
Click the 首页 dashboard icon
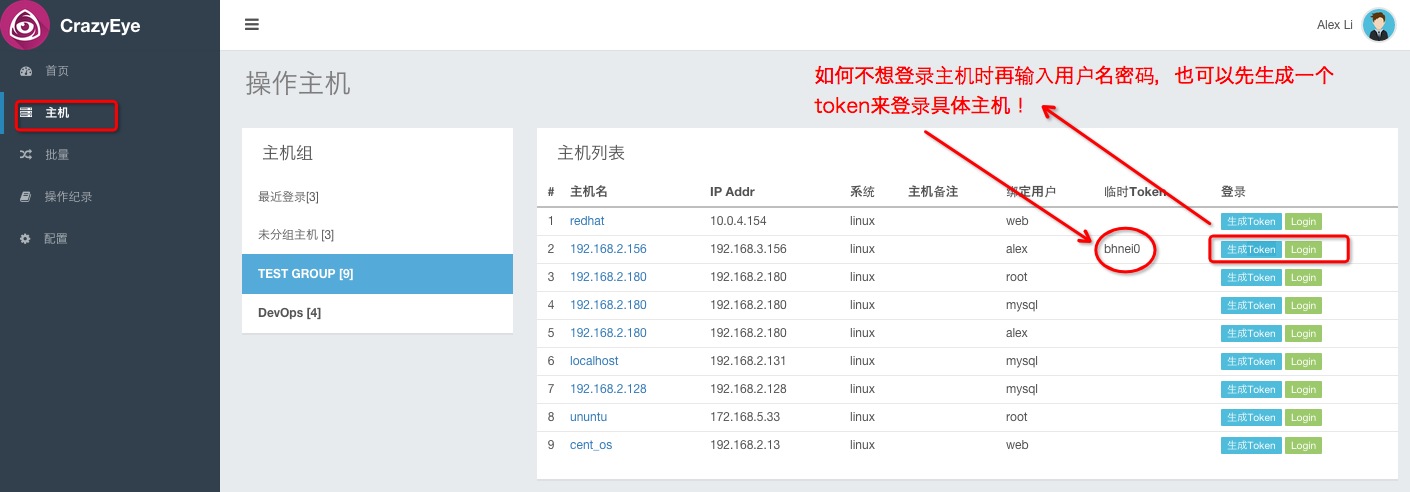coord(26,71)
